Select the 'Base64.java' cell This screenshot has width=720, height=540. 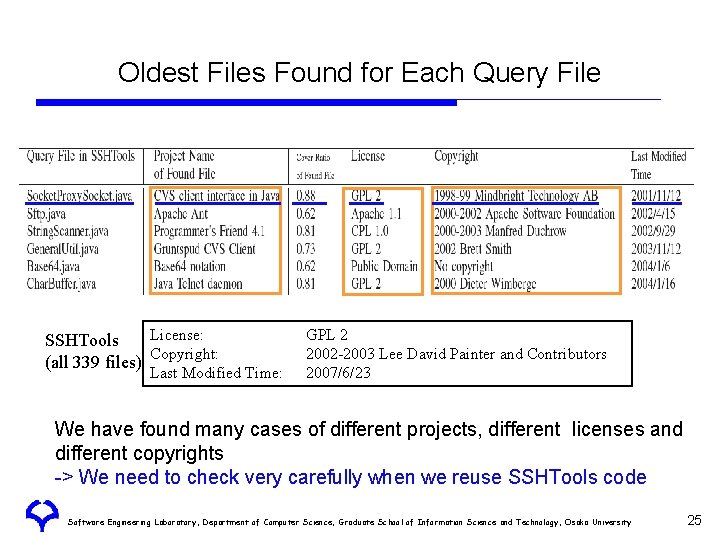coord(53,266)
